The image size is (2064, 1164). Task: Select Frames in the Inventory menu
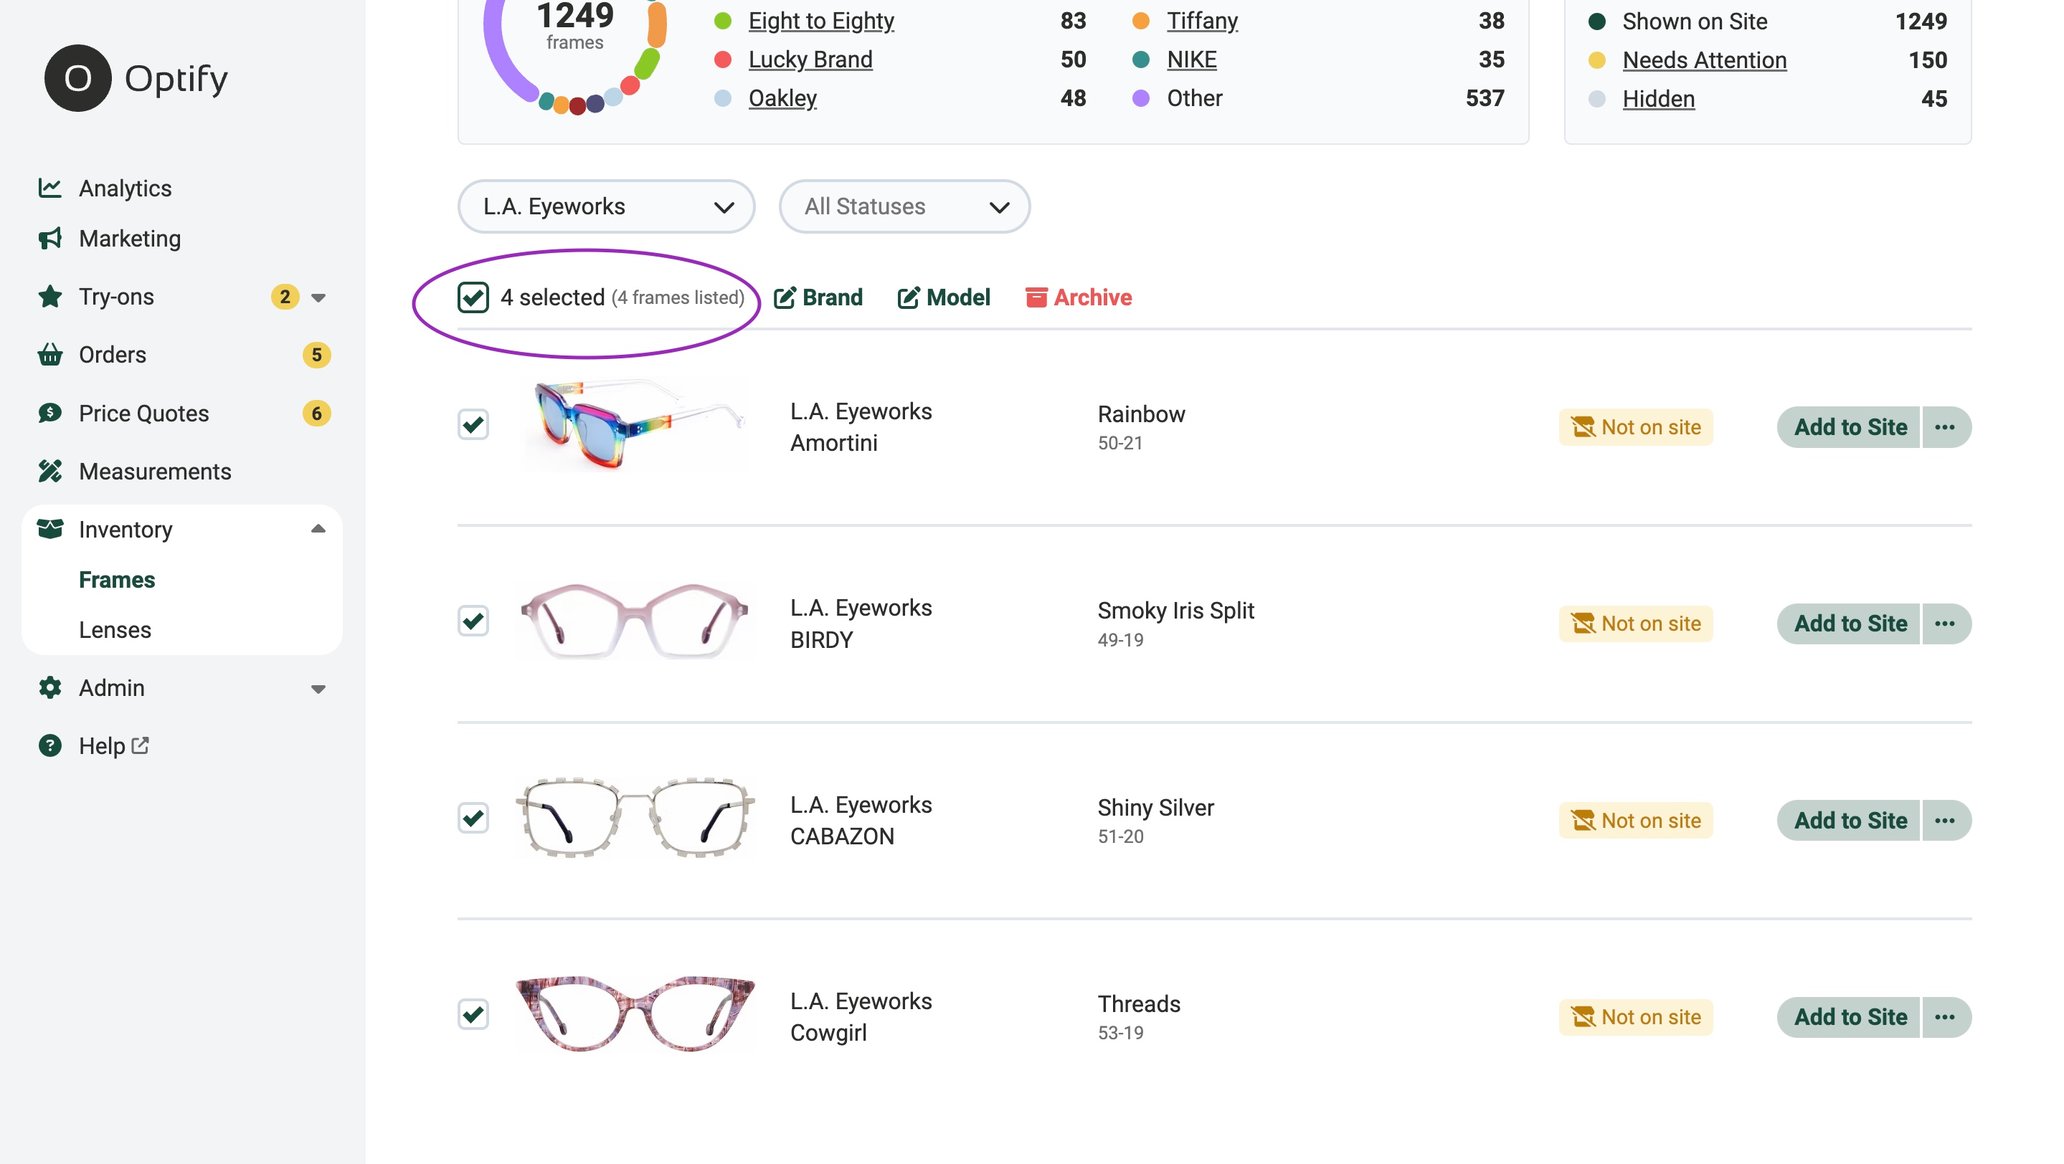click(x=116, y=579)
